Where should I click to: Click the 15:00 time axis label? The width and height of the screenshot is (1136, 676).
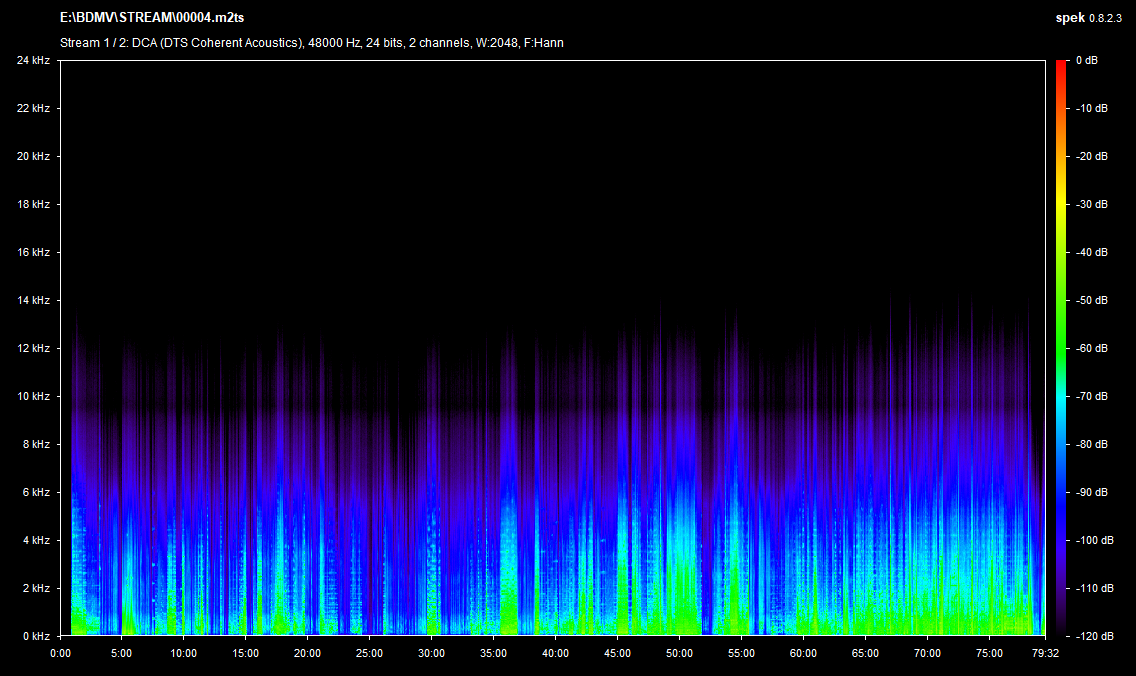(245, 653)
